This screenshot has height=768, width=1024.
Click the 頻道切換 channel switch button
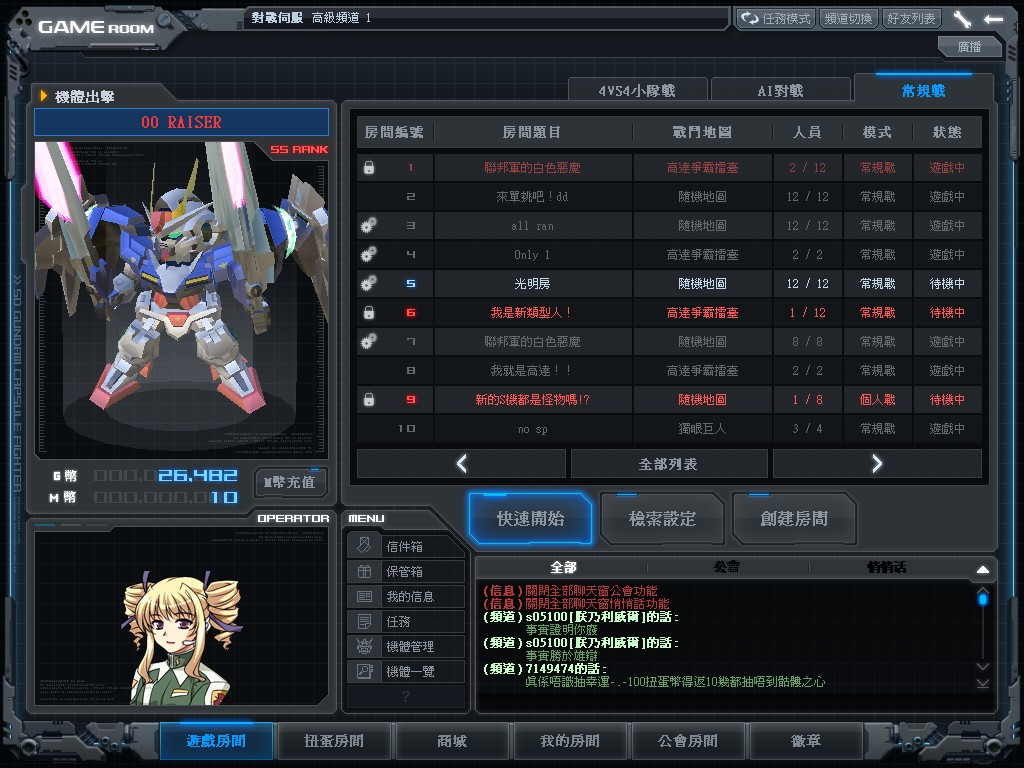tap(848, 18)
